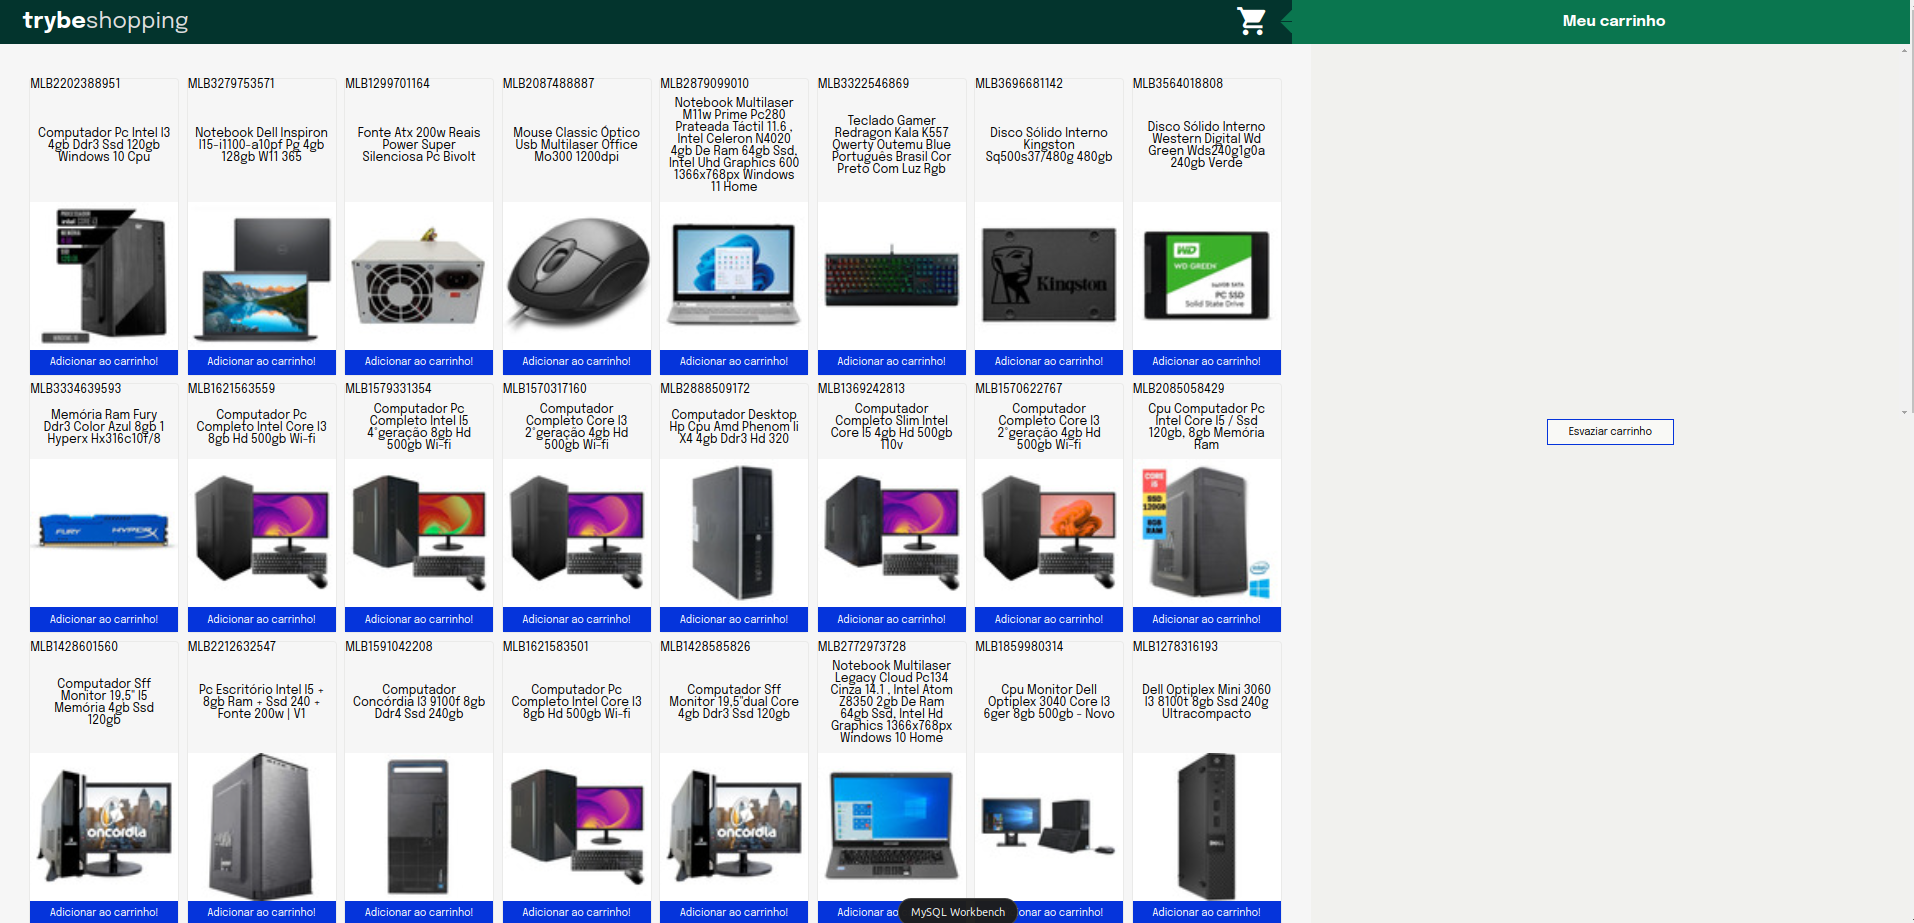This screenshot has height=923, width=1914.
Task: Add MLB1579331354 Intel I5 computer to cart
Action: pyautogui.click(x=419, y=620)
